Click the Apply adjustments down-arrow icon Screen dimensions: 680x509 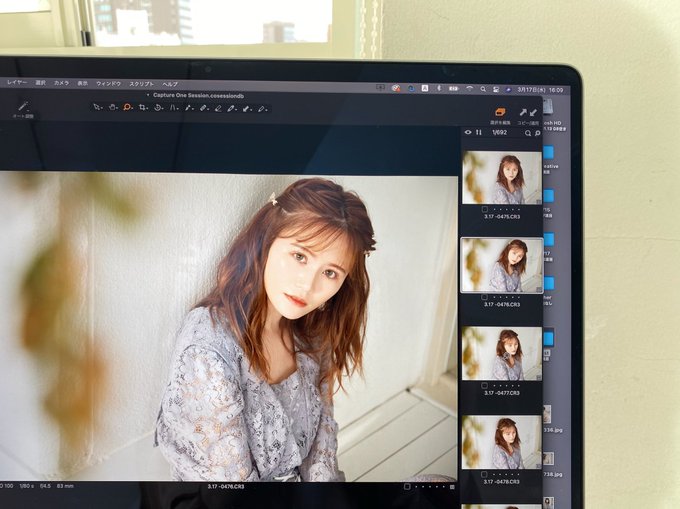pos(533,113)
